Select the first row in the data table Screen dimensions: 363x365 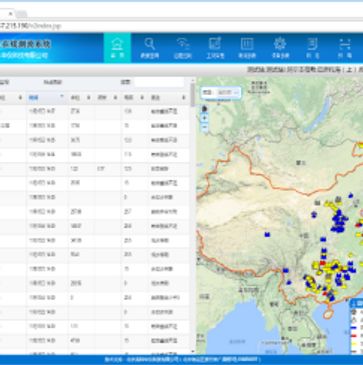click(95, 111)
